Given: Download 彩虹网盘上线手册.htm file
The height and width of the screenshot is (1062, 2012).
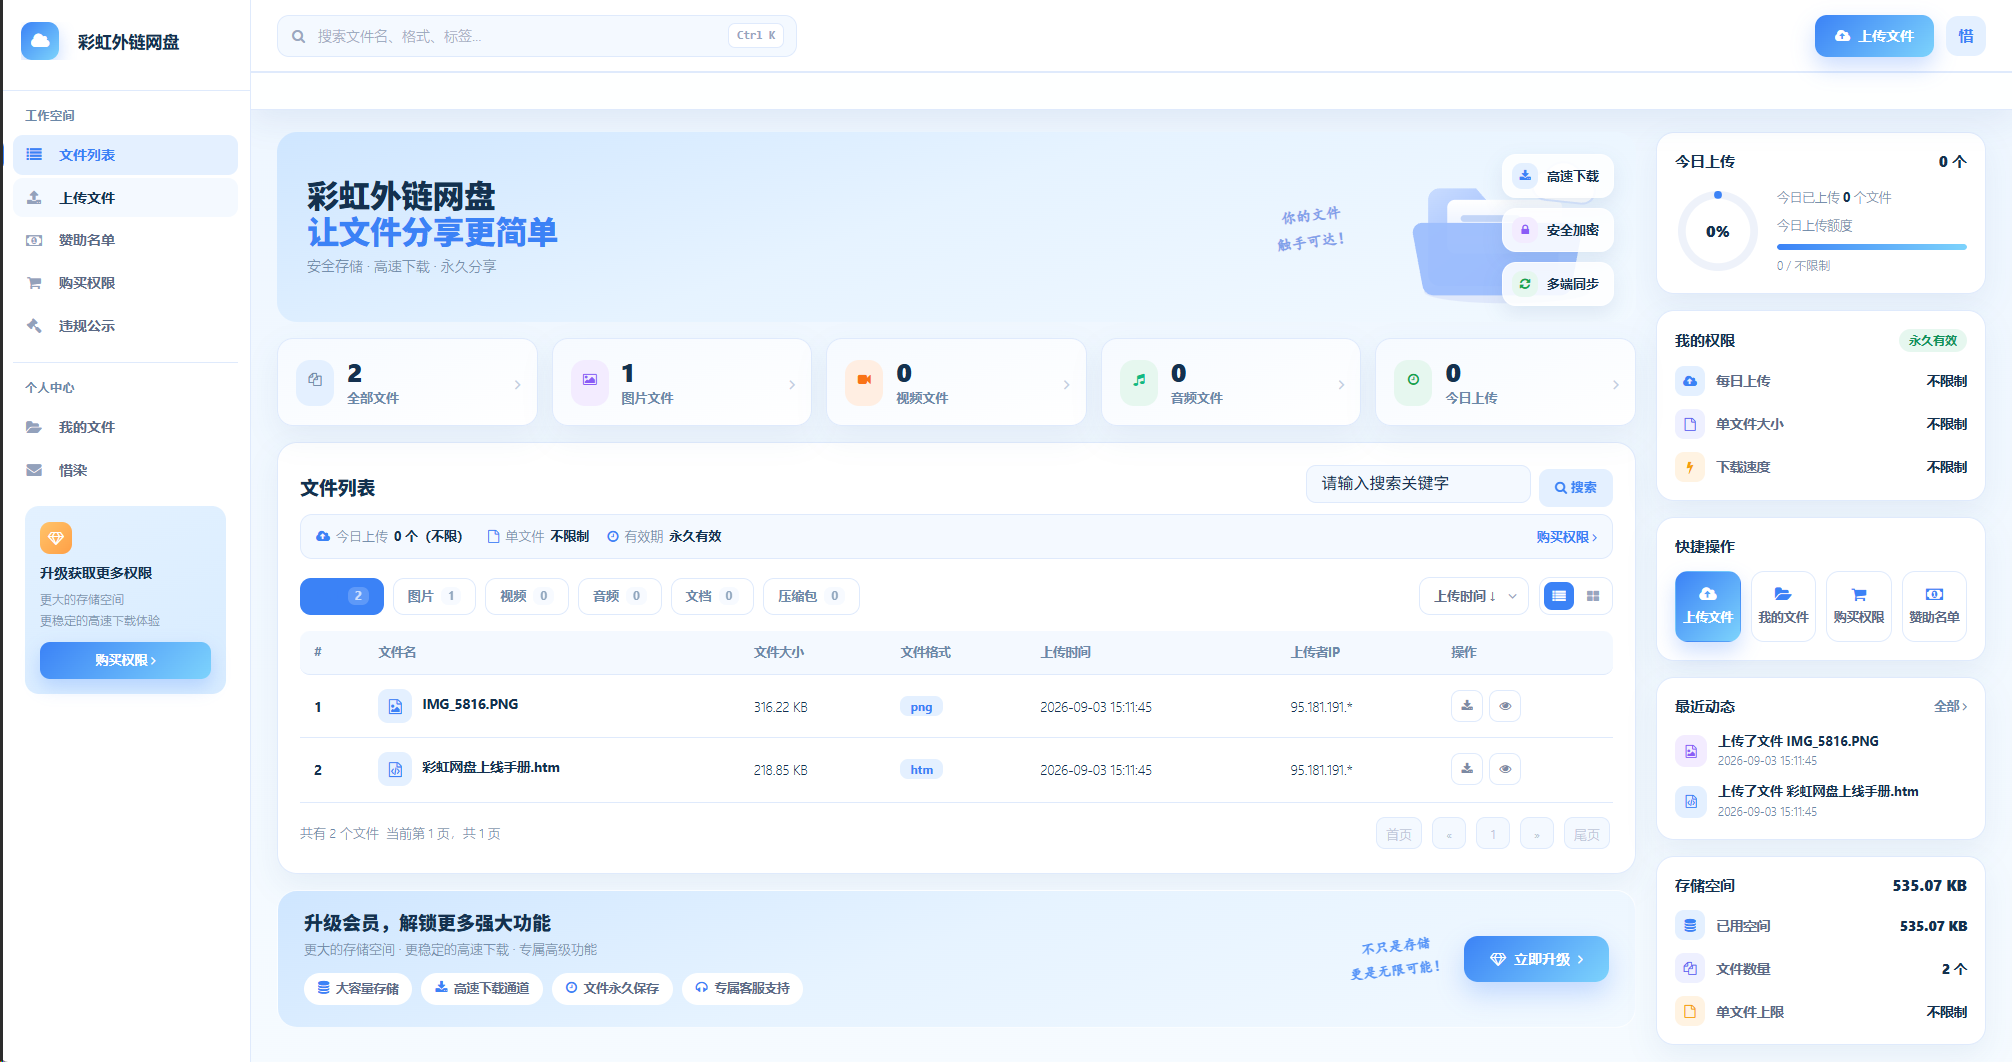Looking at the screenshot, I should 1467,769.
